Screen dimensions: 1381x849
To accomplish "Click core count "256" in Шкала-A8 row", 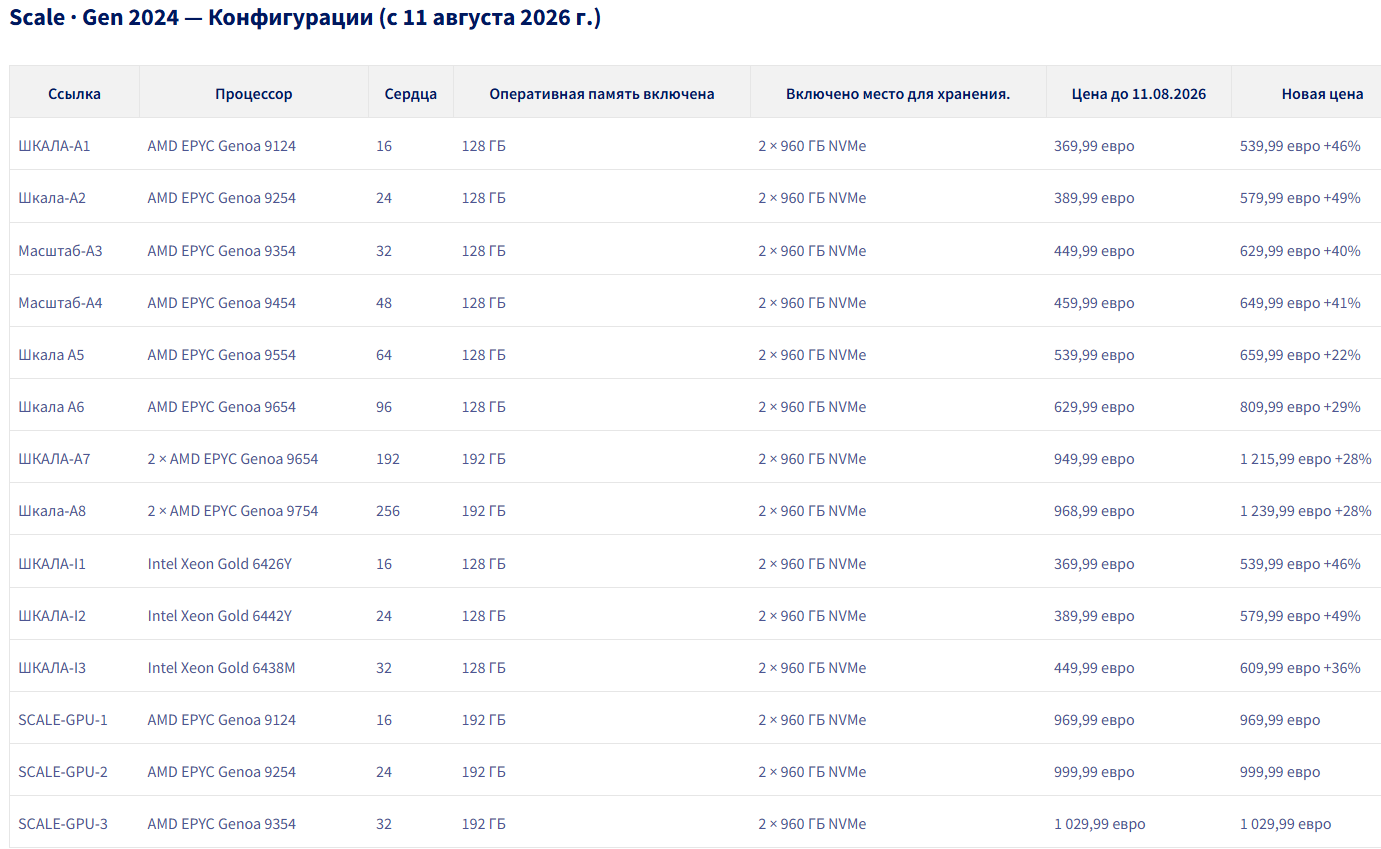I will 388,511.
